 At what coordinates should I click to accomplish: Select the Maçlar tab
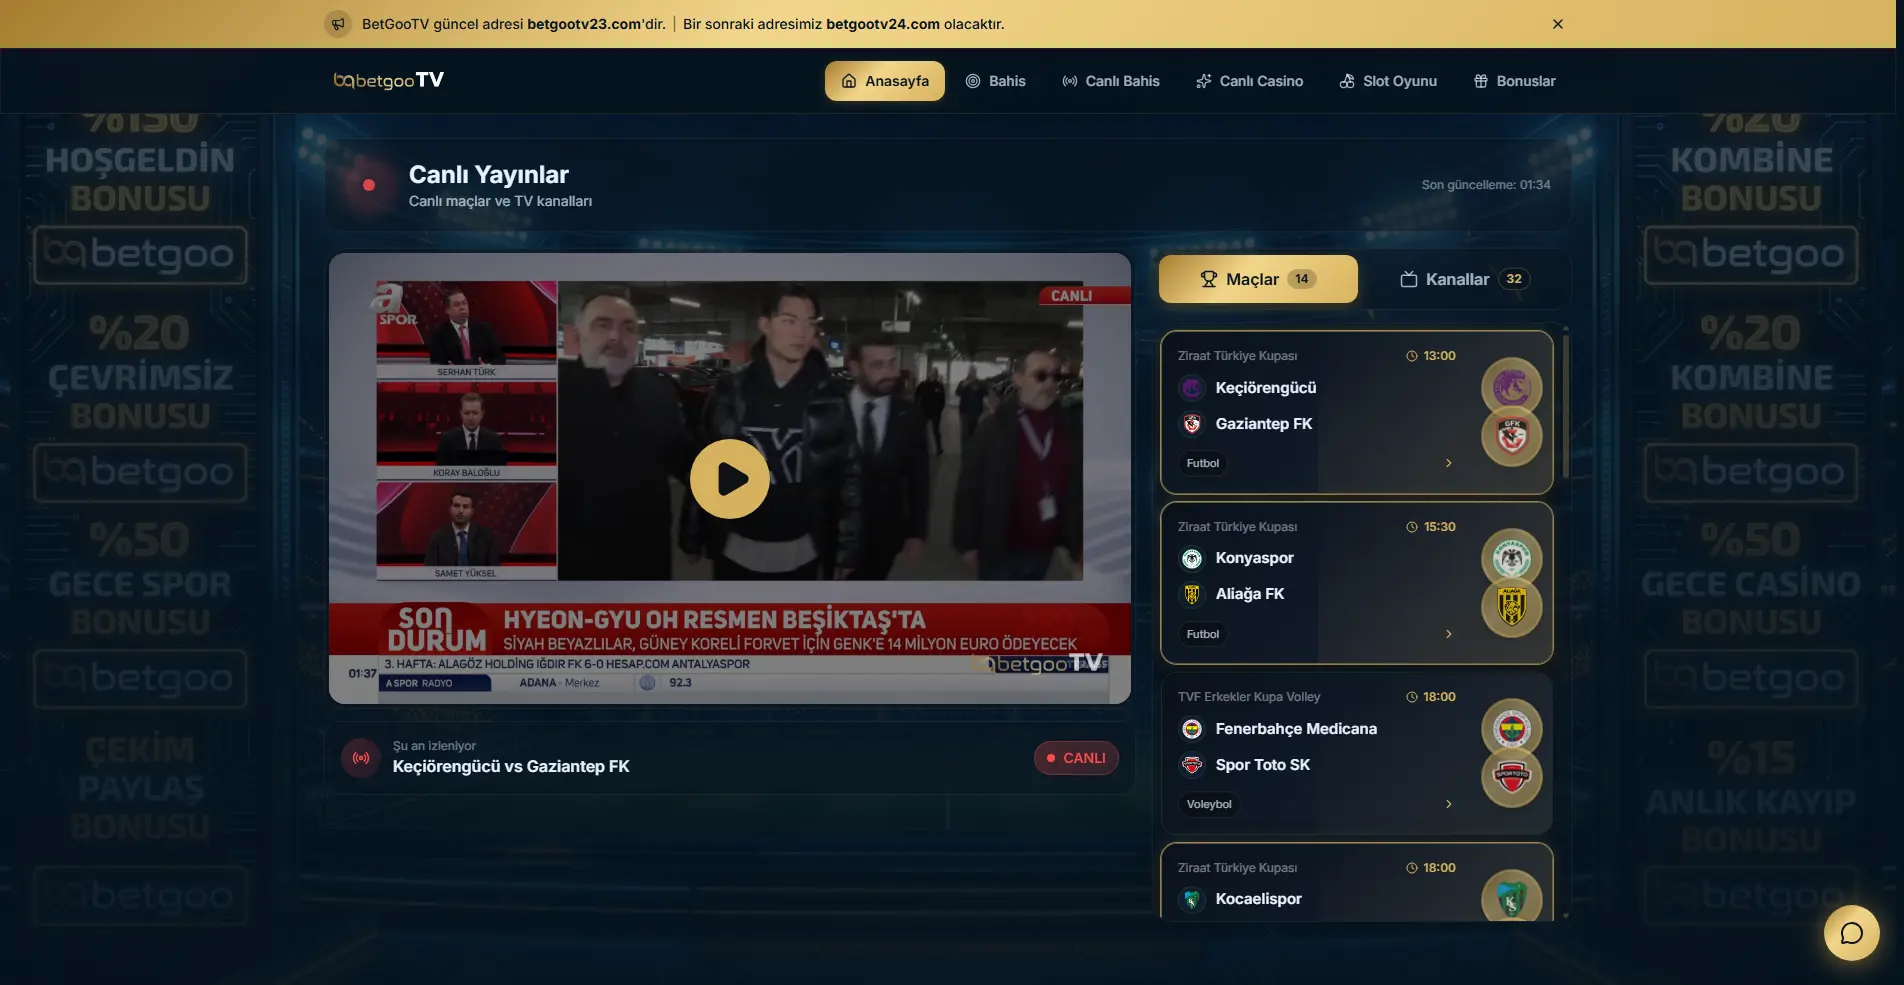1257,279
